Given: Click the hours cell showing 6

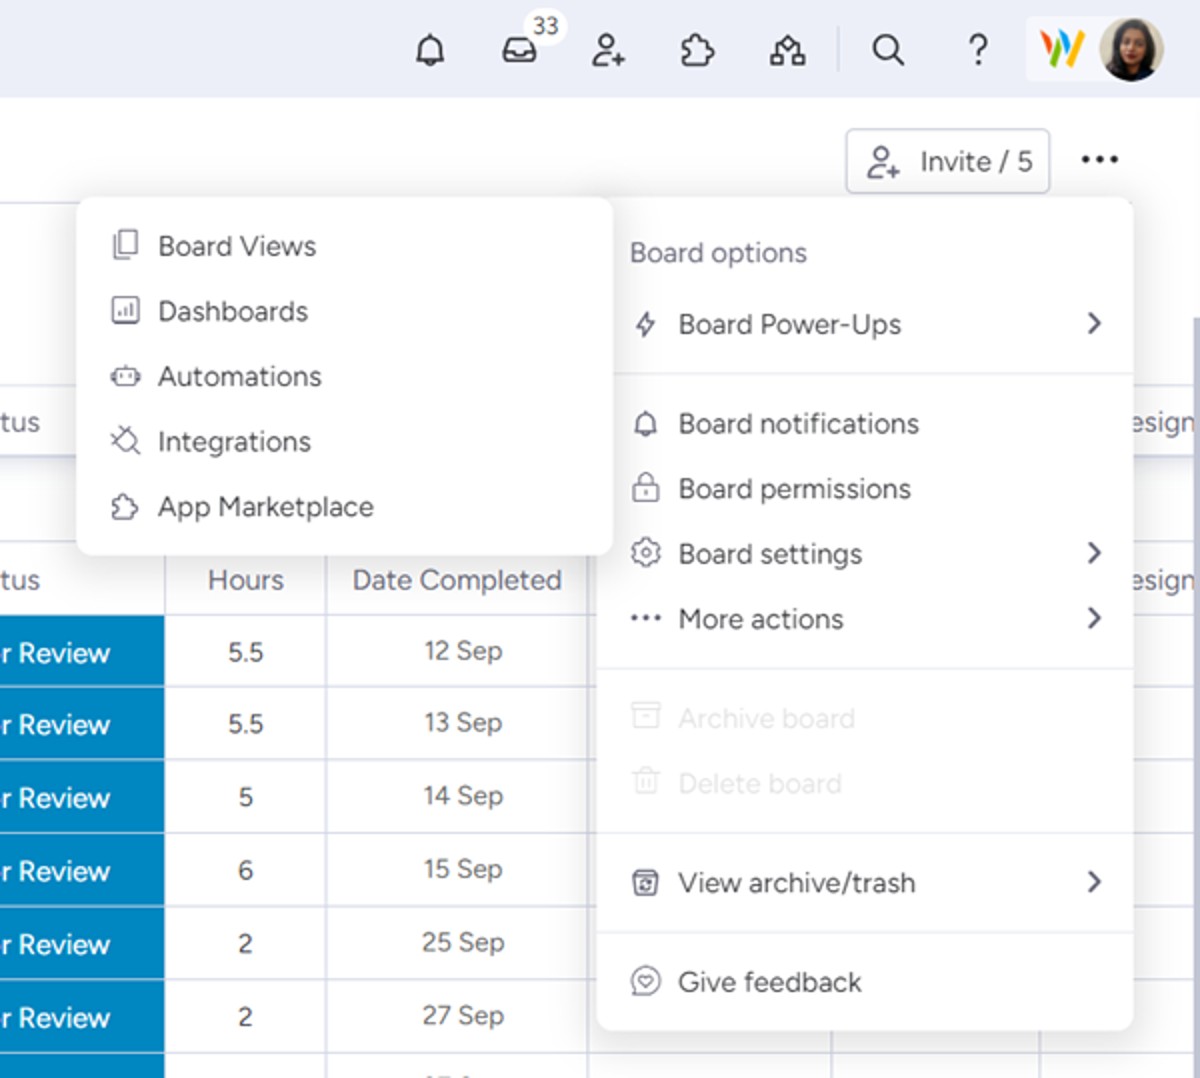Looking at the screenshot, I should point(245,870).
